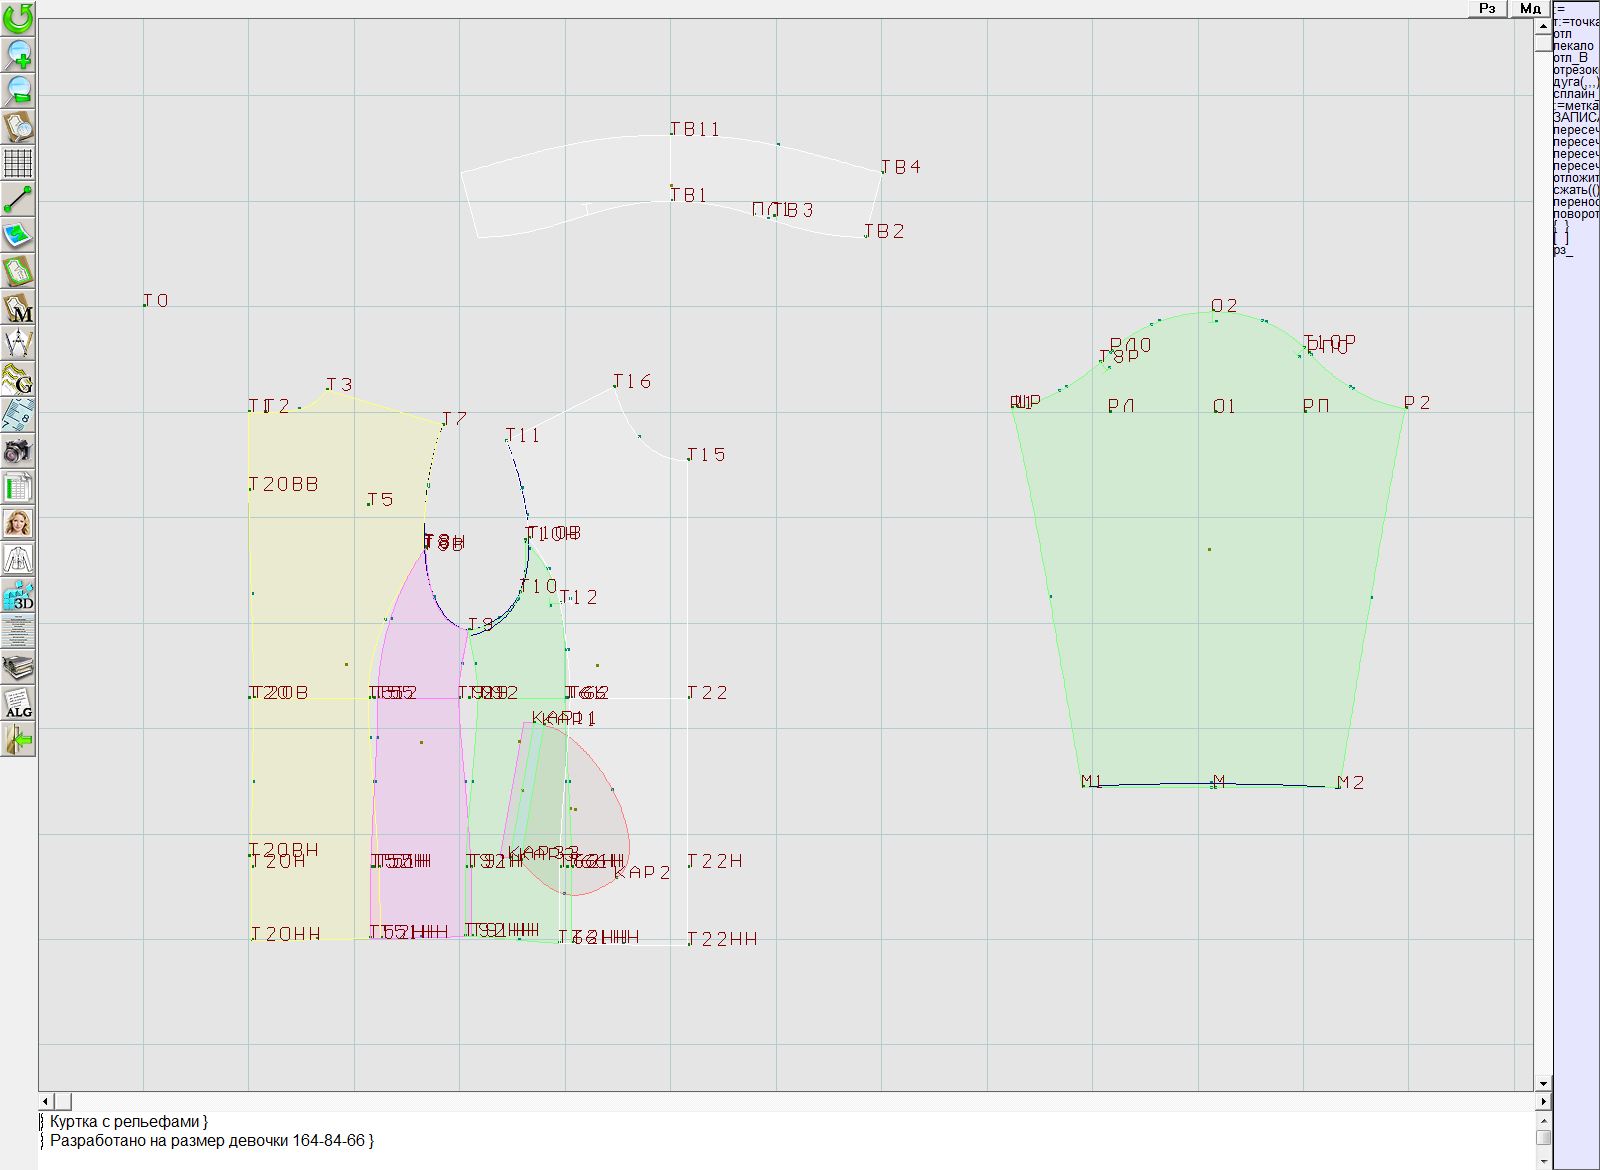Open the 3D view icon
The image size is (1600, 1170).
[18, 595]
